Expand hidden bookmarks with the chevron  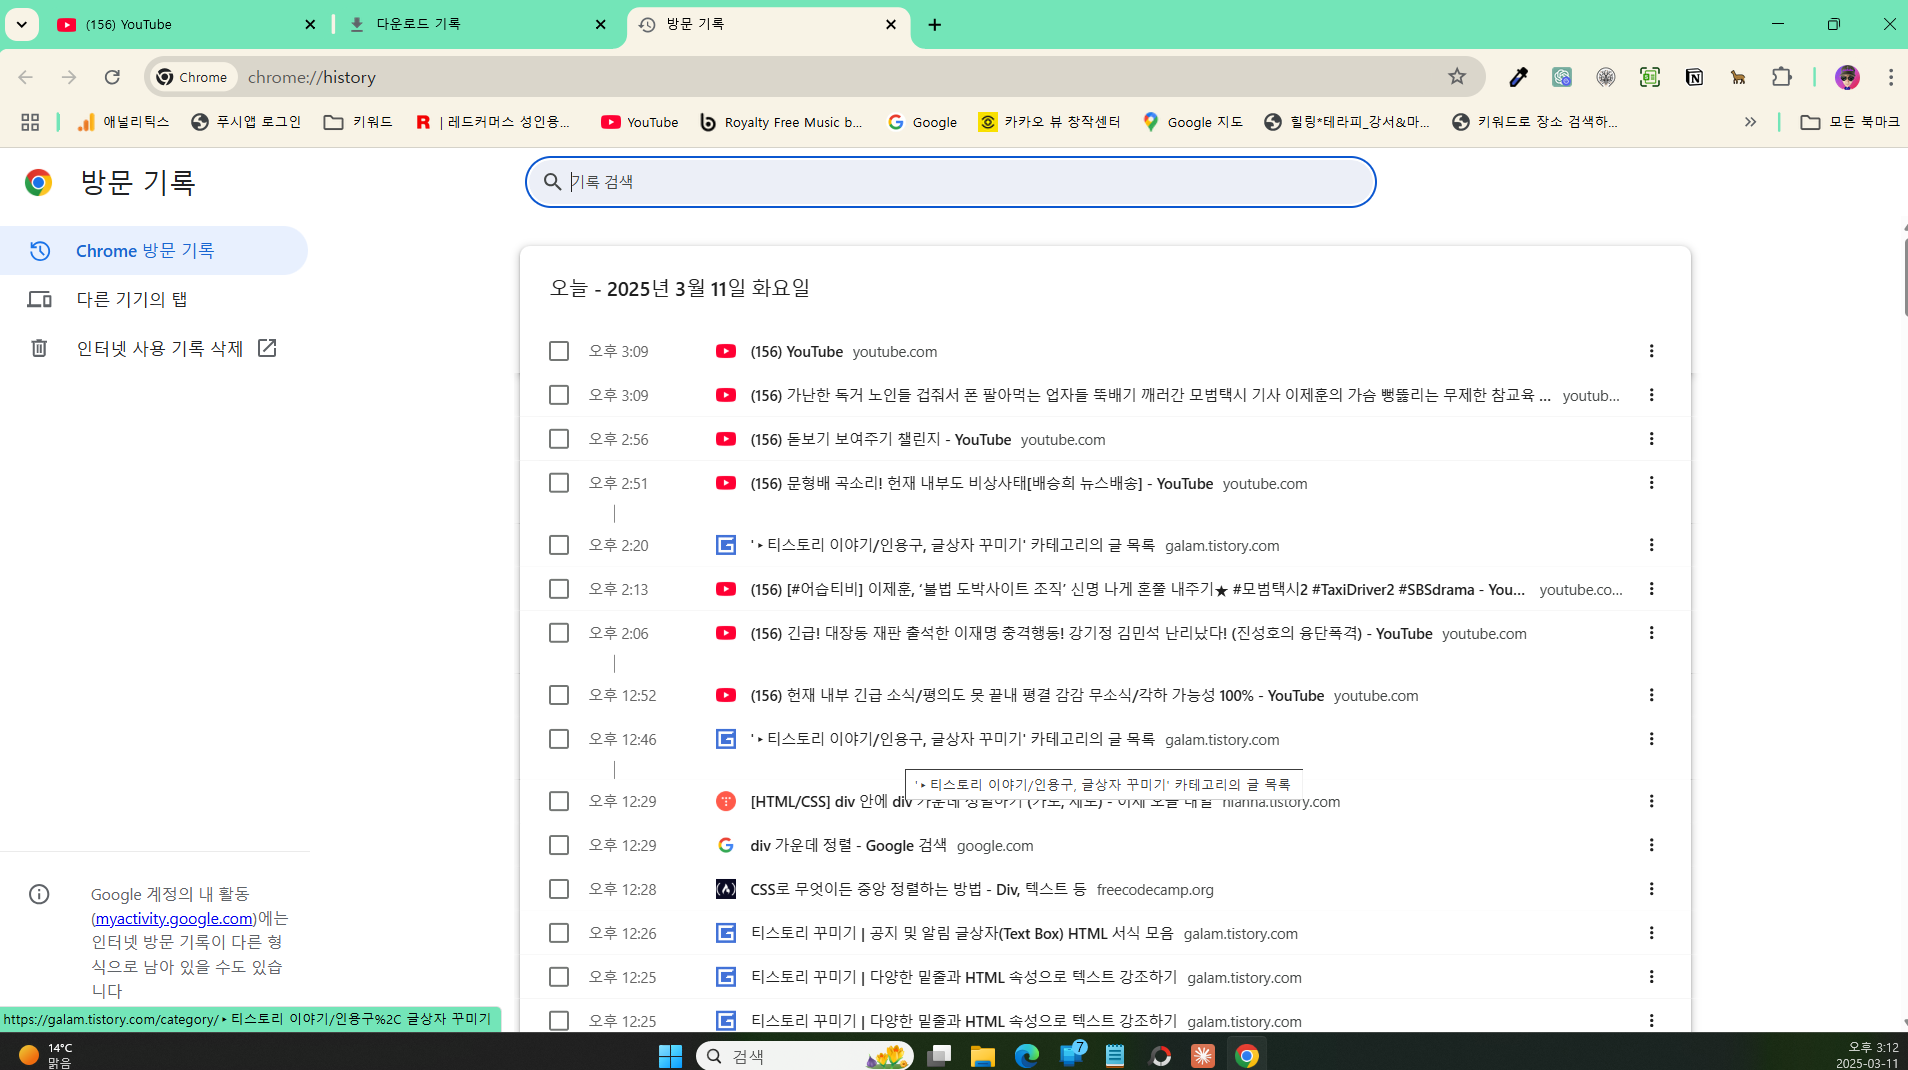(x=1750, y=122)
